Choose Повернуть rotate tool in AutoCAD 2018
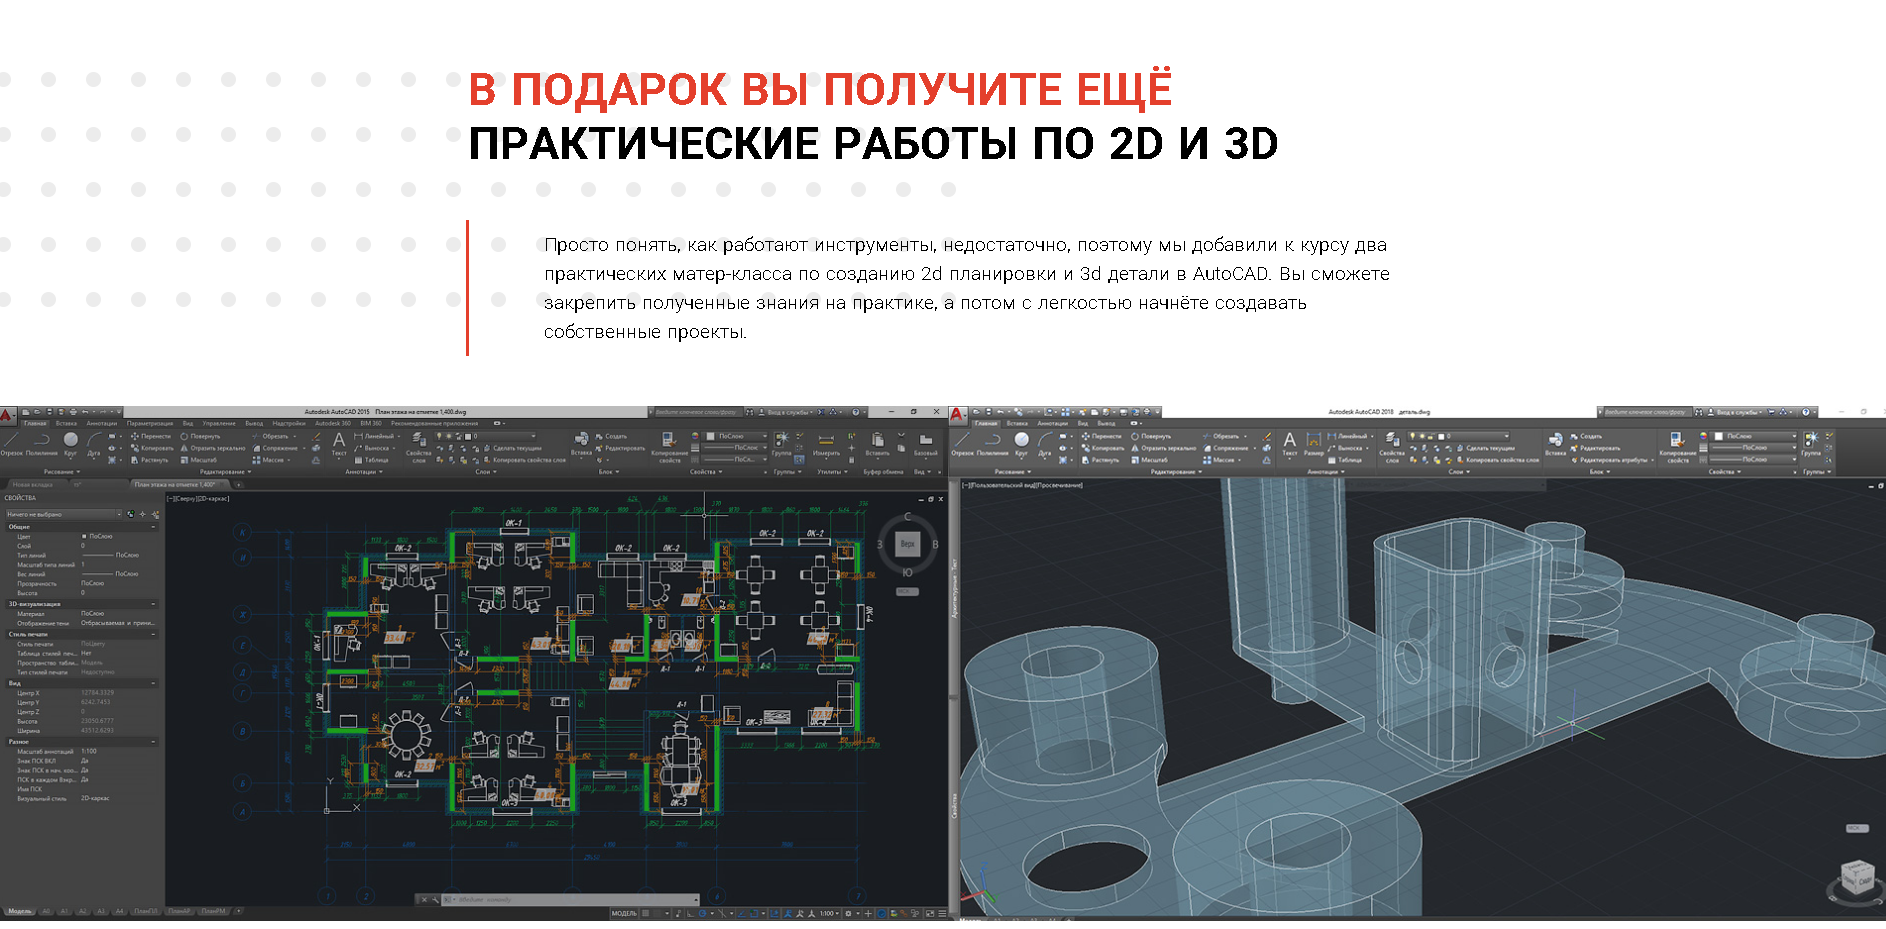The width and height of the screenshot is (1886, 929). (1151, 436)
